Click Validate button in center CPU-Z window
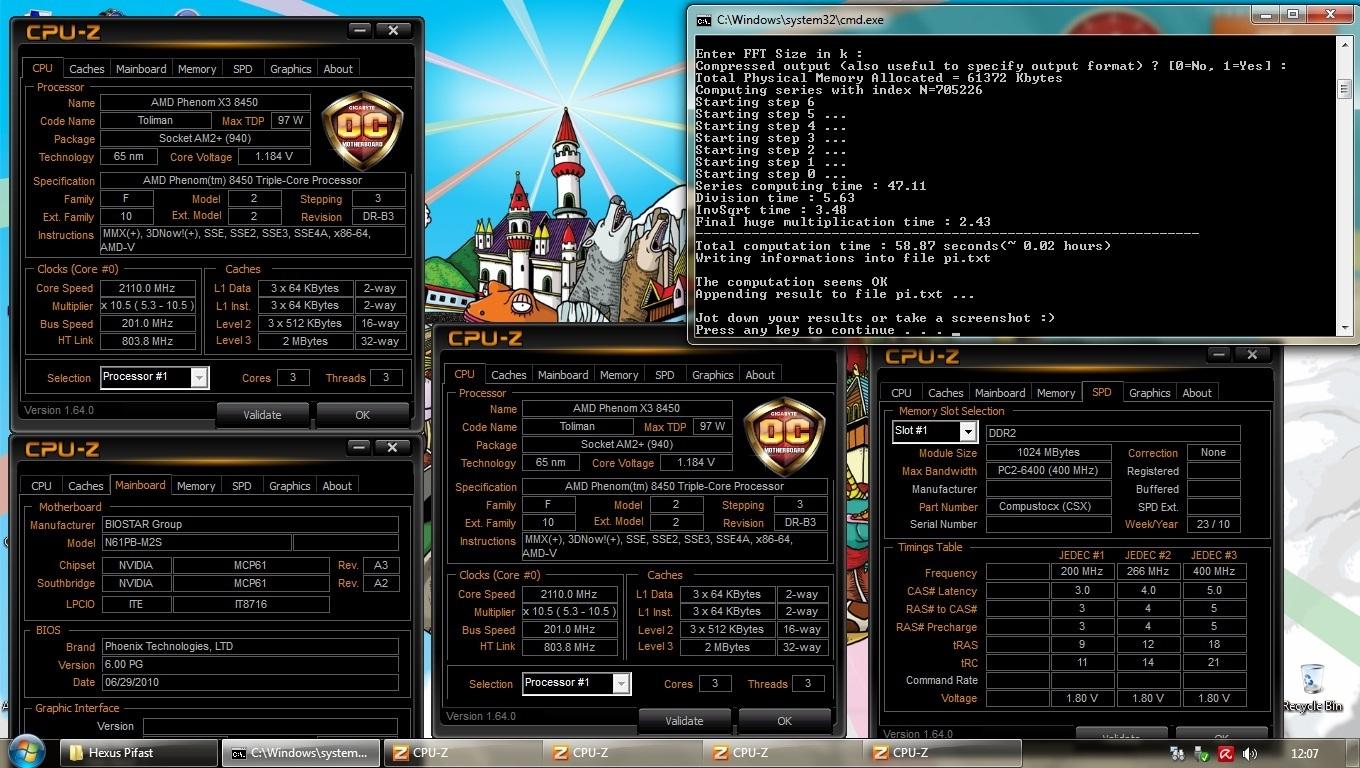The height and width of the screenshot is (768, 1360). pyautogui.click(x=685, y=721)
